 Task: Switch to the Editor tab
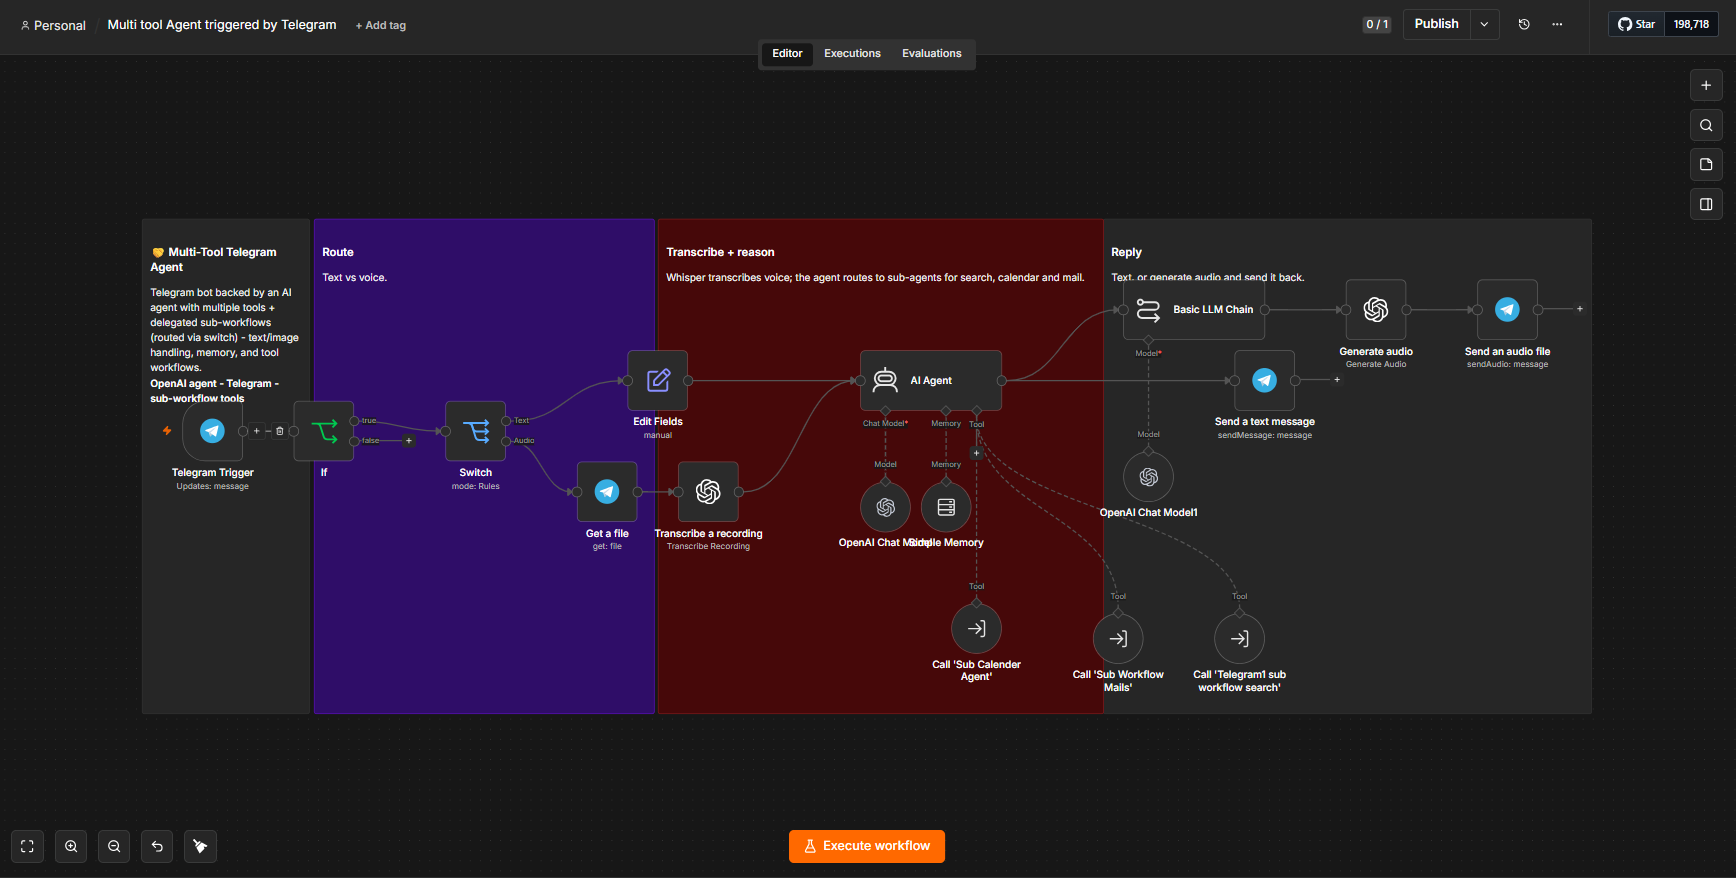pos(787,54)
